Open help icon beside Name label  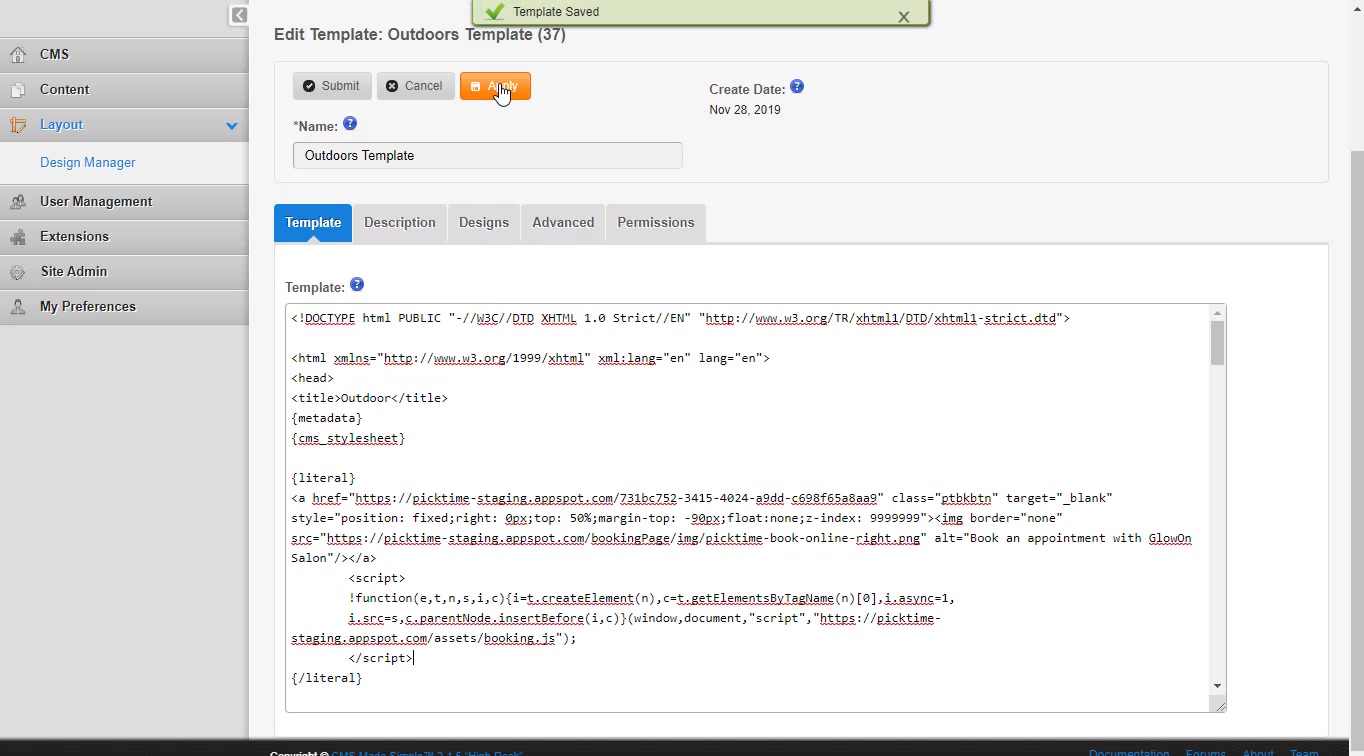(350, 124)
